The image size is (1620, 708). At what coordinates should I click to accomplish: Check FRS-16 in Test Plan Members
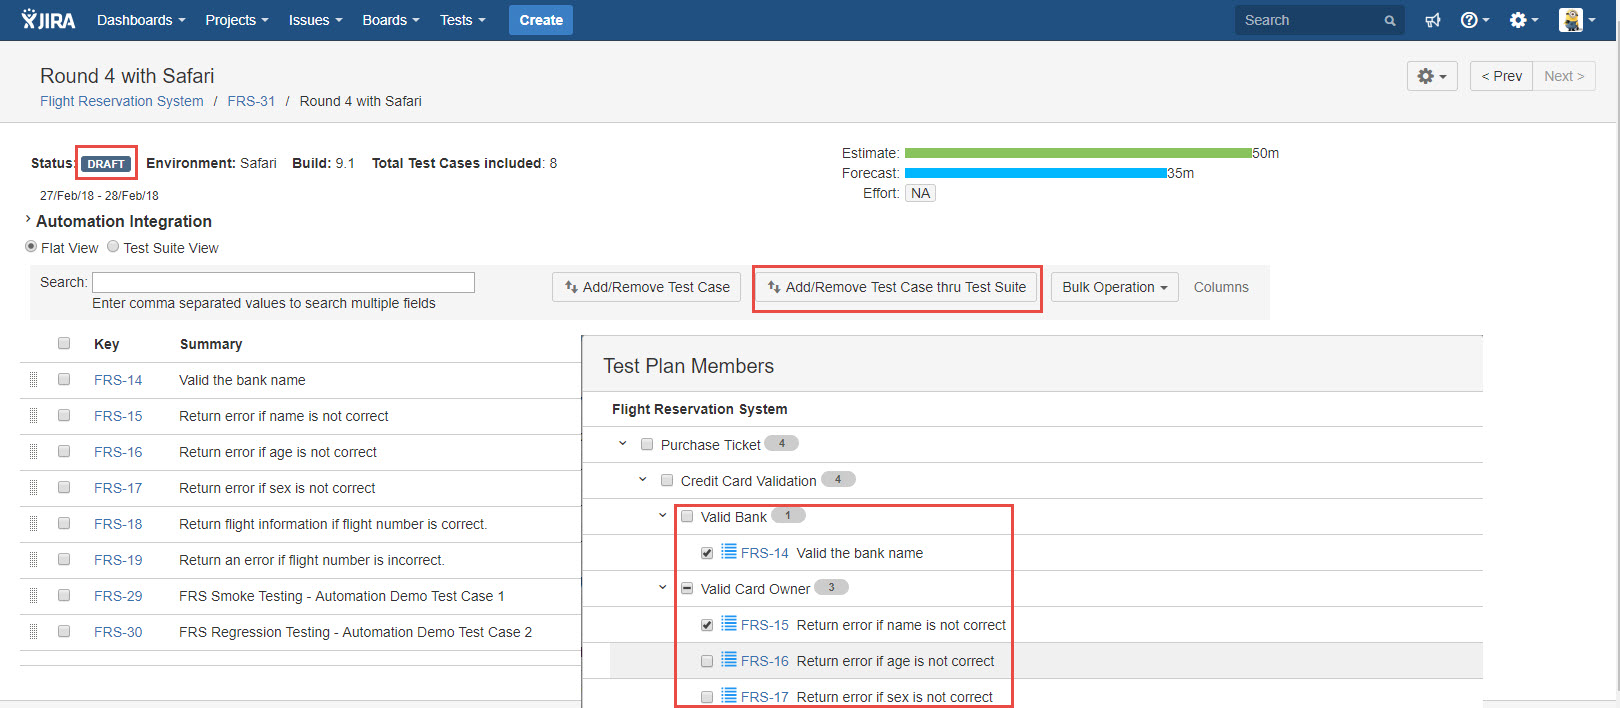707,661
